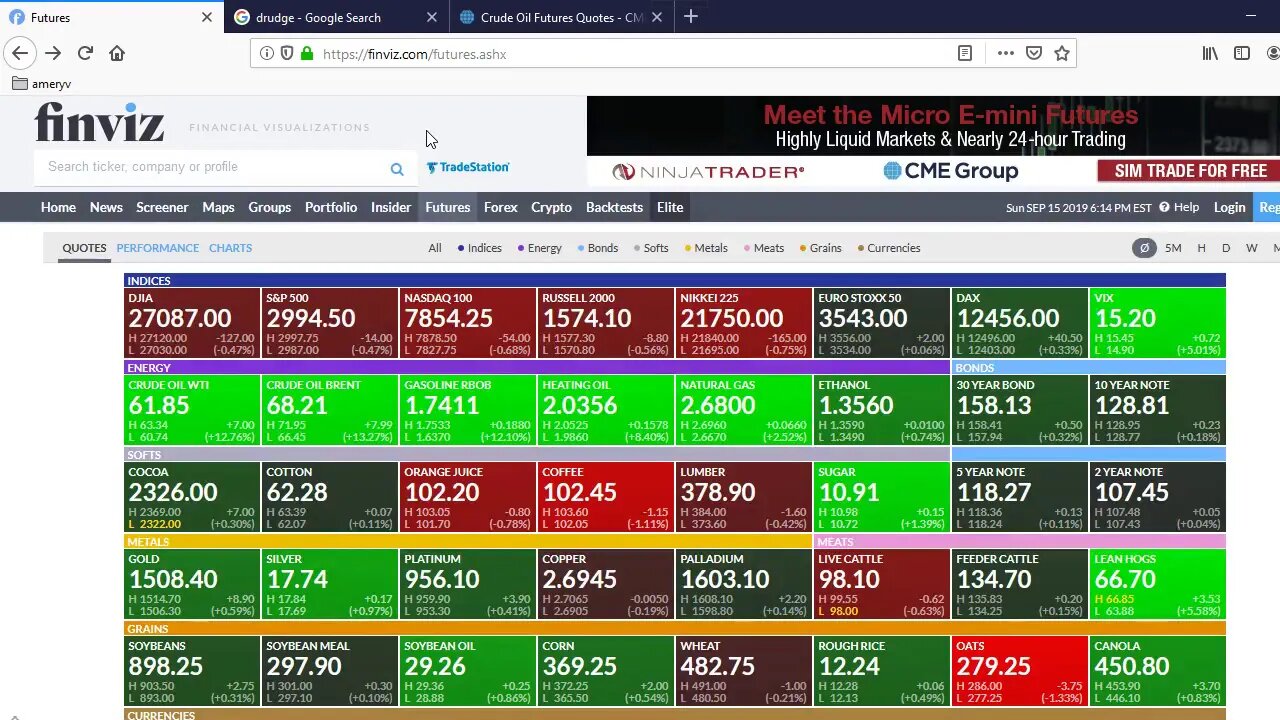Viewport: 1280px width, 720px height.
Task: Open the Portfolio menu item
Action: [331, 207]
